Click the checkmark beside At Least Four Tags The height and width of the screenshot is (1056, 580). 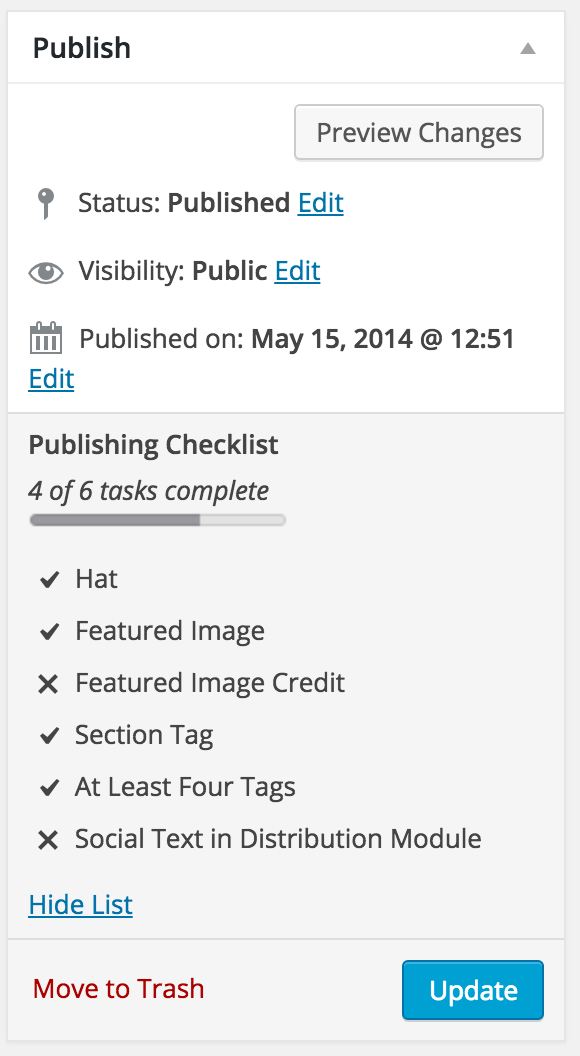pyautogui.click(x=49, y=787)
